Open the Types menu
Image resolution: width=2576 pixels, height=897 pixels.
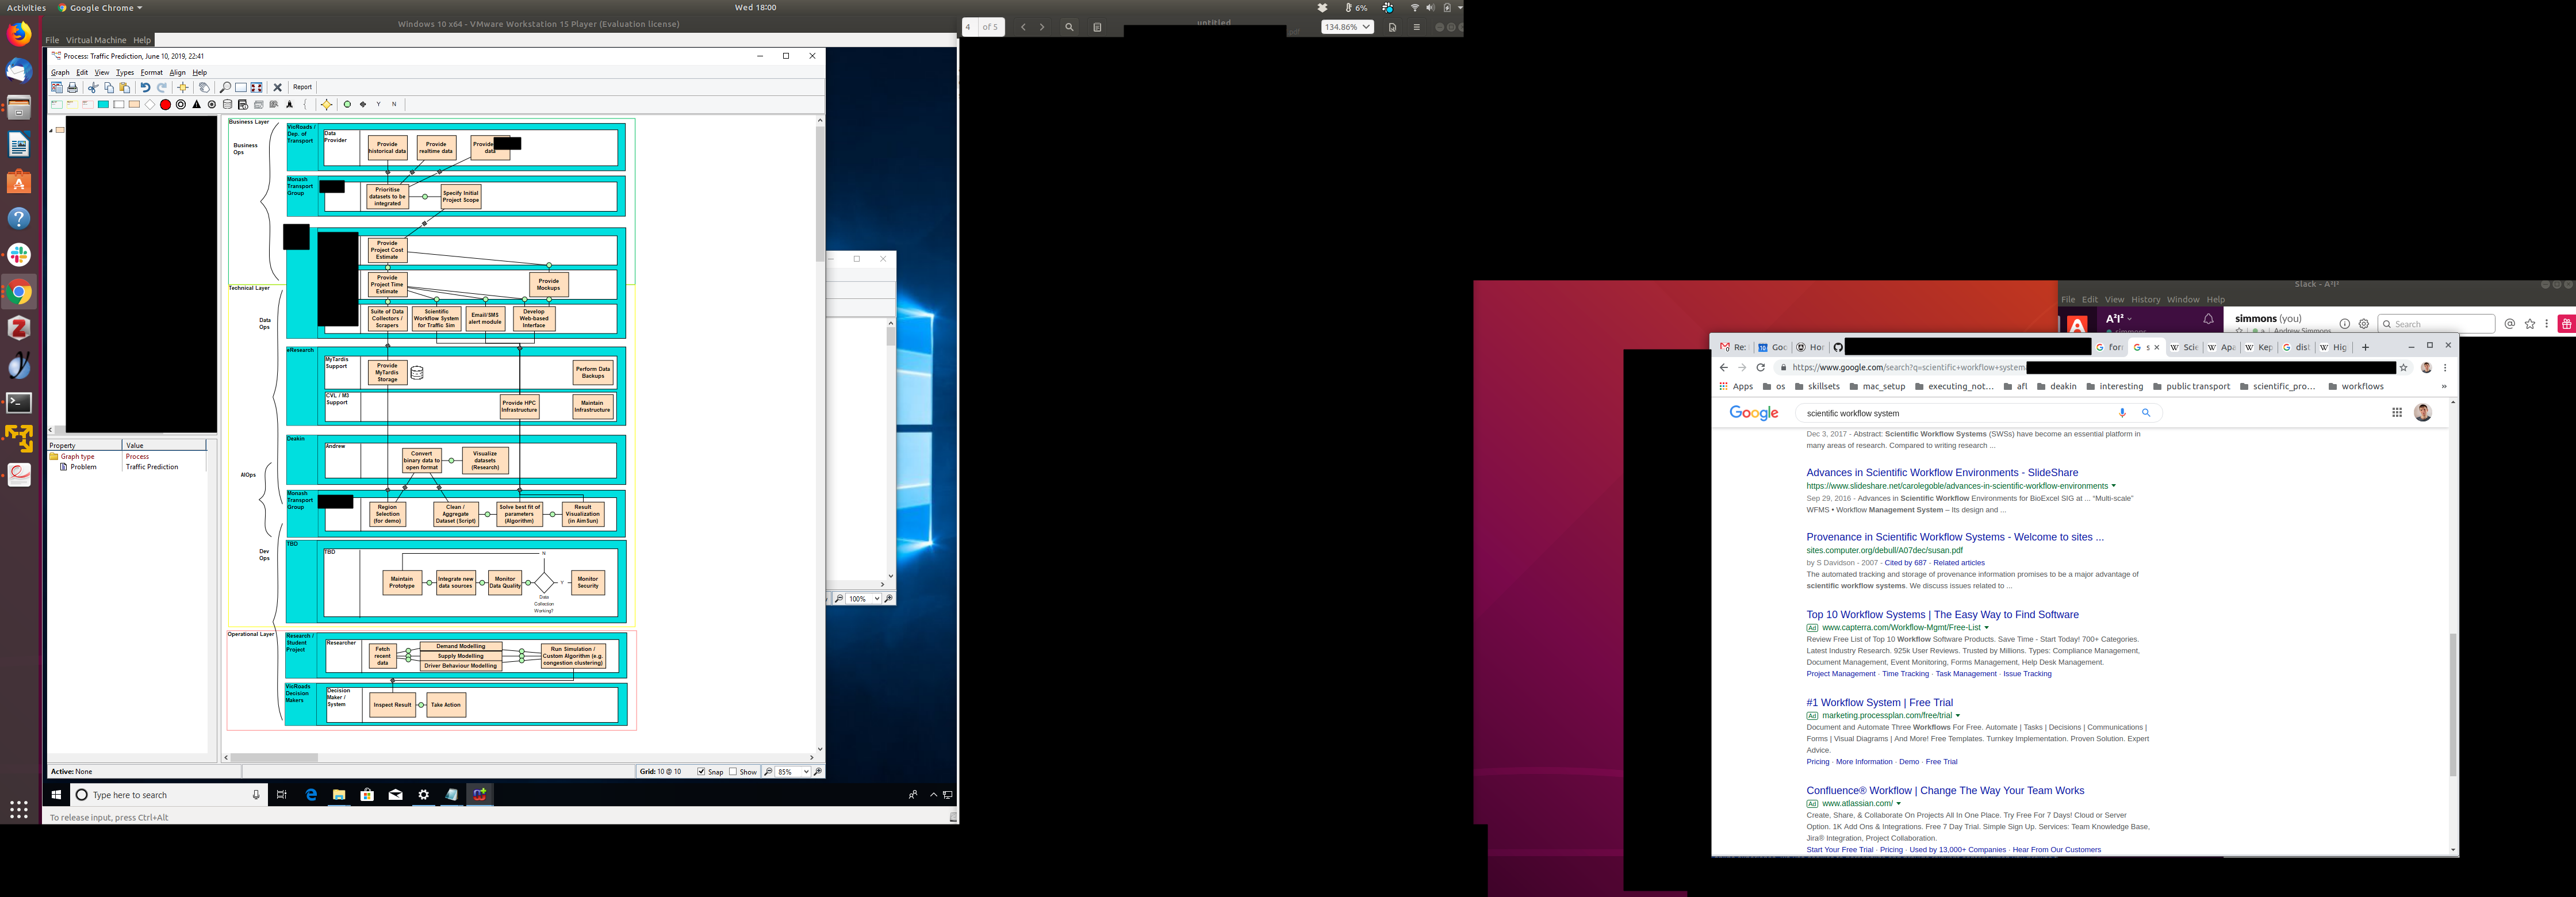pos(124,72)
